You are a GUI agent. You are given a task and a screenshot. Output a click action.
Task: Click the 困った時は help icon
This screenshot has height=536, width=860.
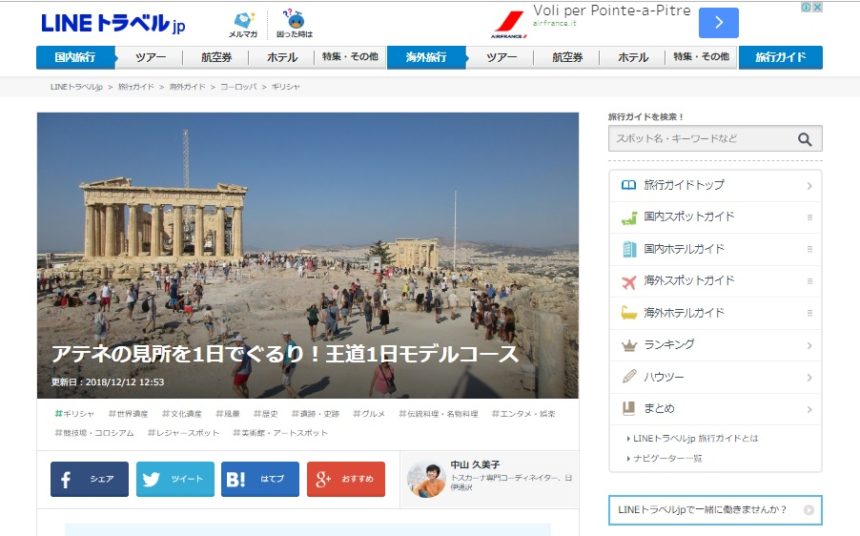click(x=295, y=24)
